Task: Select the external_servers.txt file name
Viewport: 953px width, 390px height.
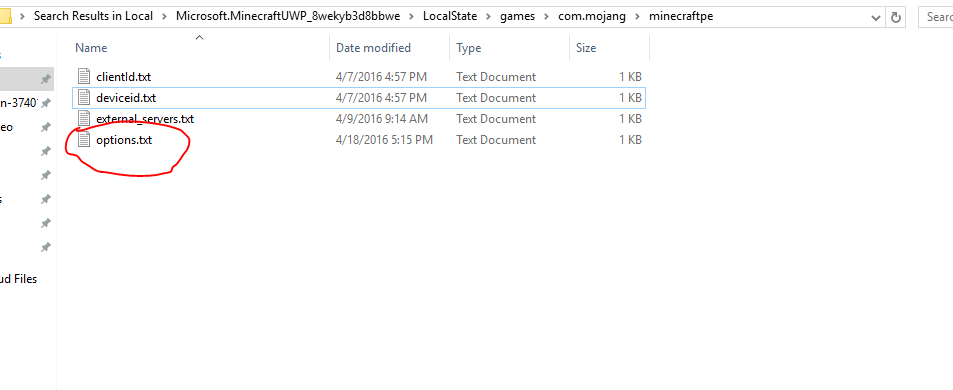Action: (145, 119)
